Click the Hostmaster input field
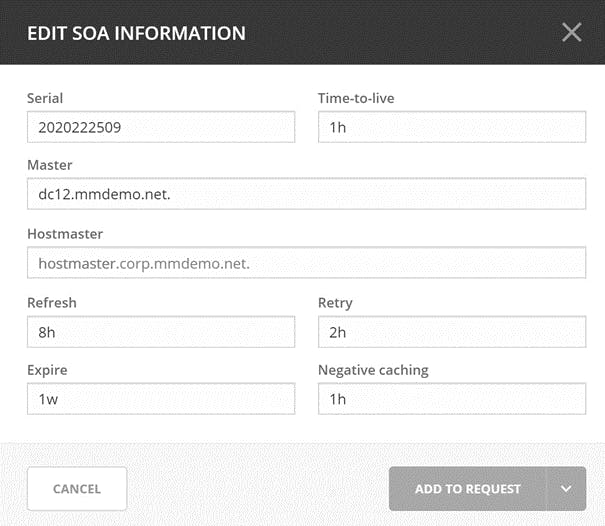Screen dimensions: 605x526 (x=306, y=263)
